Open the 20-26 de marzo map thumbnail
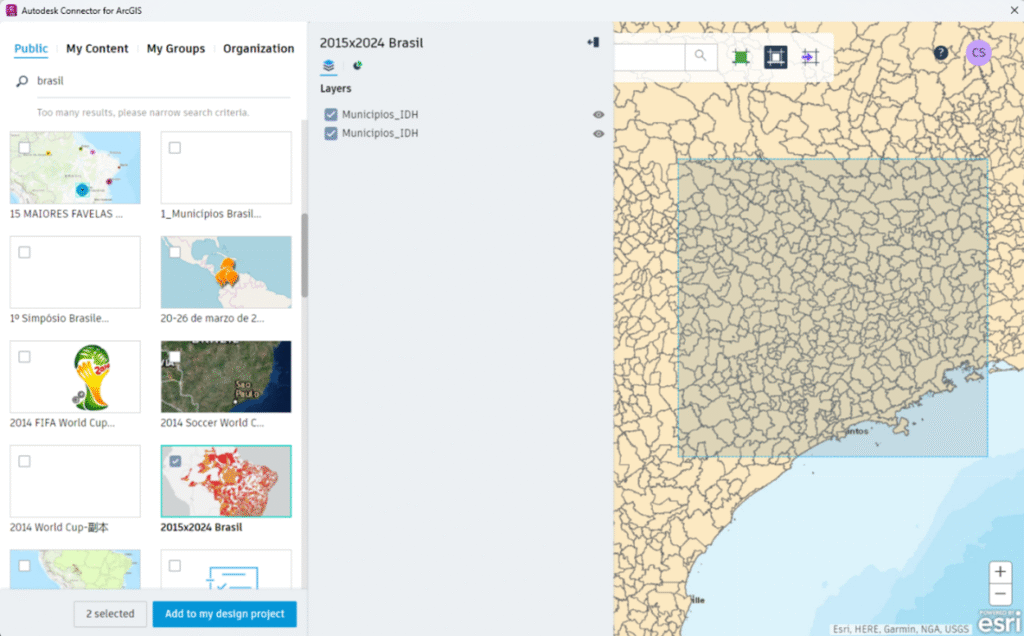1024x636 pixels. click(x=226, y=272)
